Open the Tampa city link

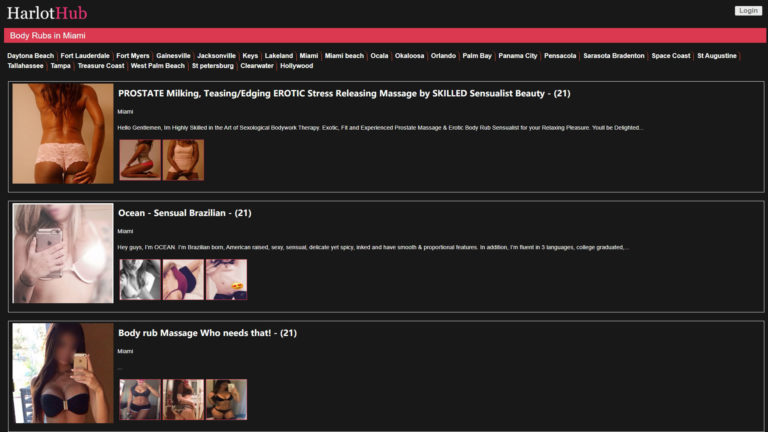(60, 66)
